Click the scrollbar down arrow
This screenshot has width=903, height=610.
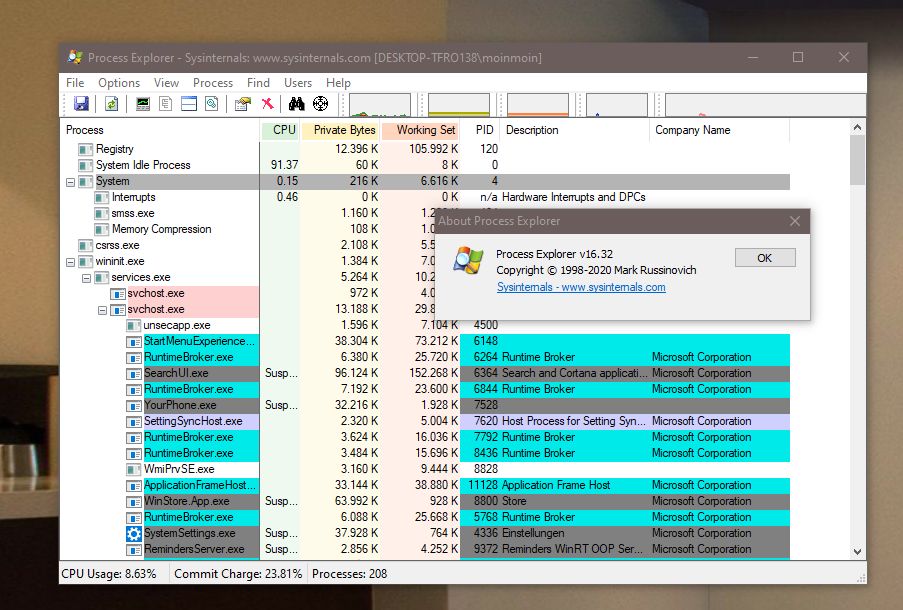(858, 551)
